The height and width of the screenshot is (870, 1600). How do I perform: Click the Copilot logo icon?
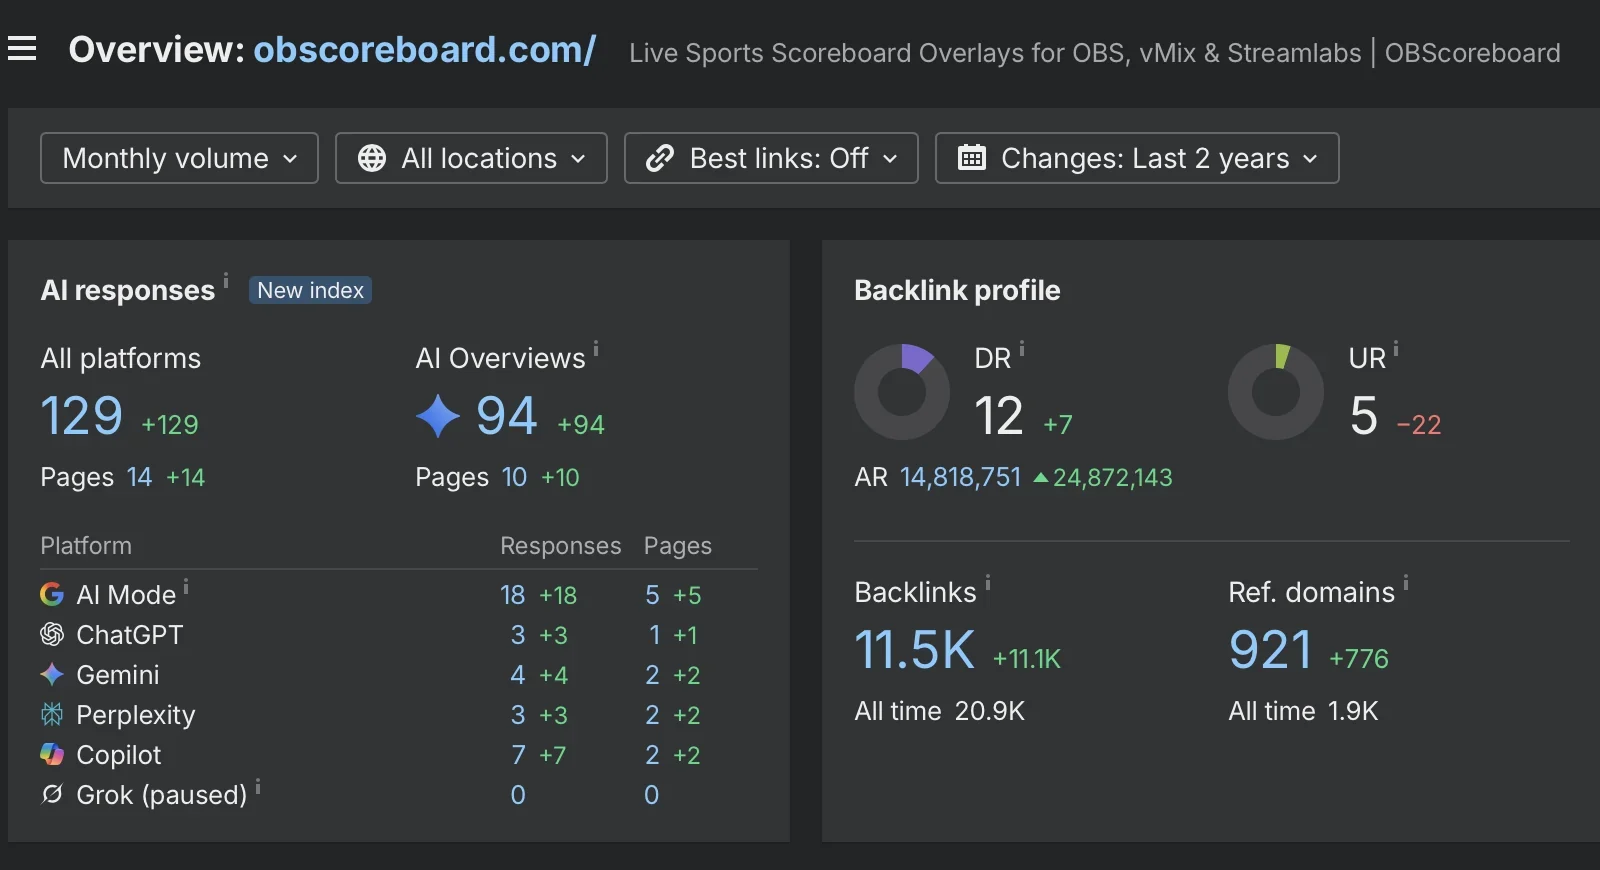coord(52,755)
